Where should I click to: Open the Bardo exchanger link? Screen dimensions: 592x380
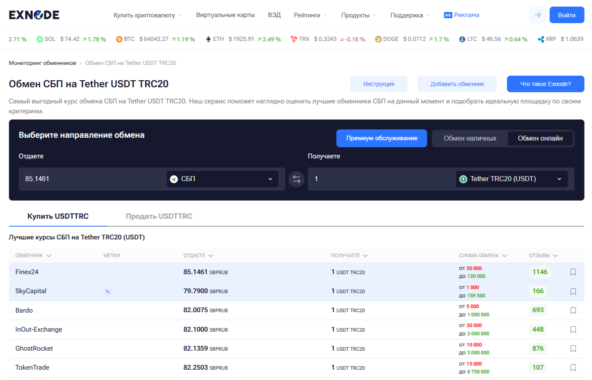coord(24,310)
